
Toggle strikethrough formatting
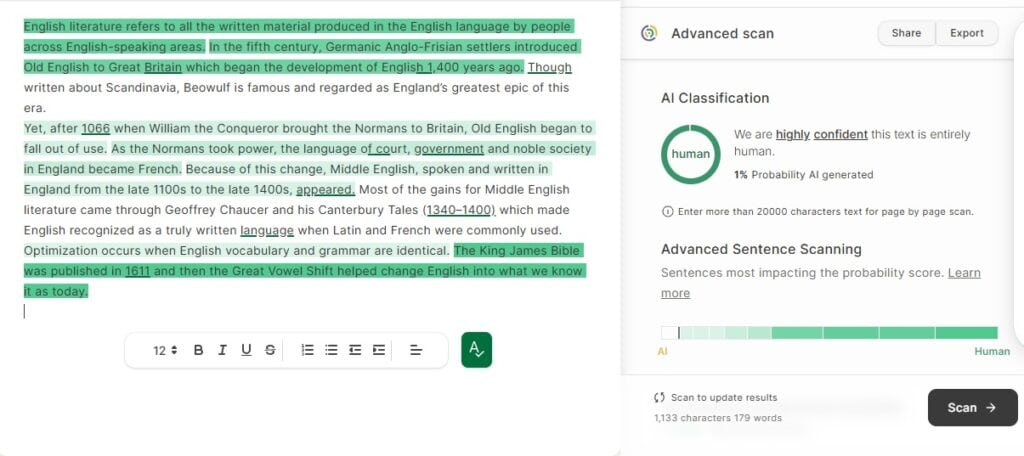coord(270,350)
